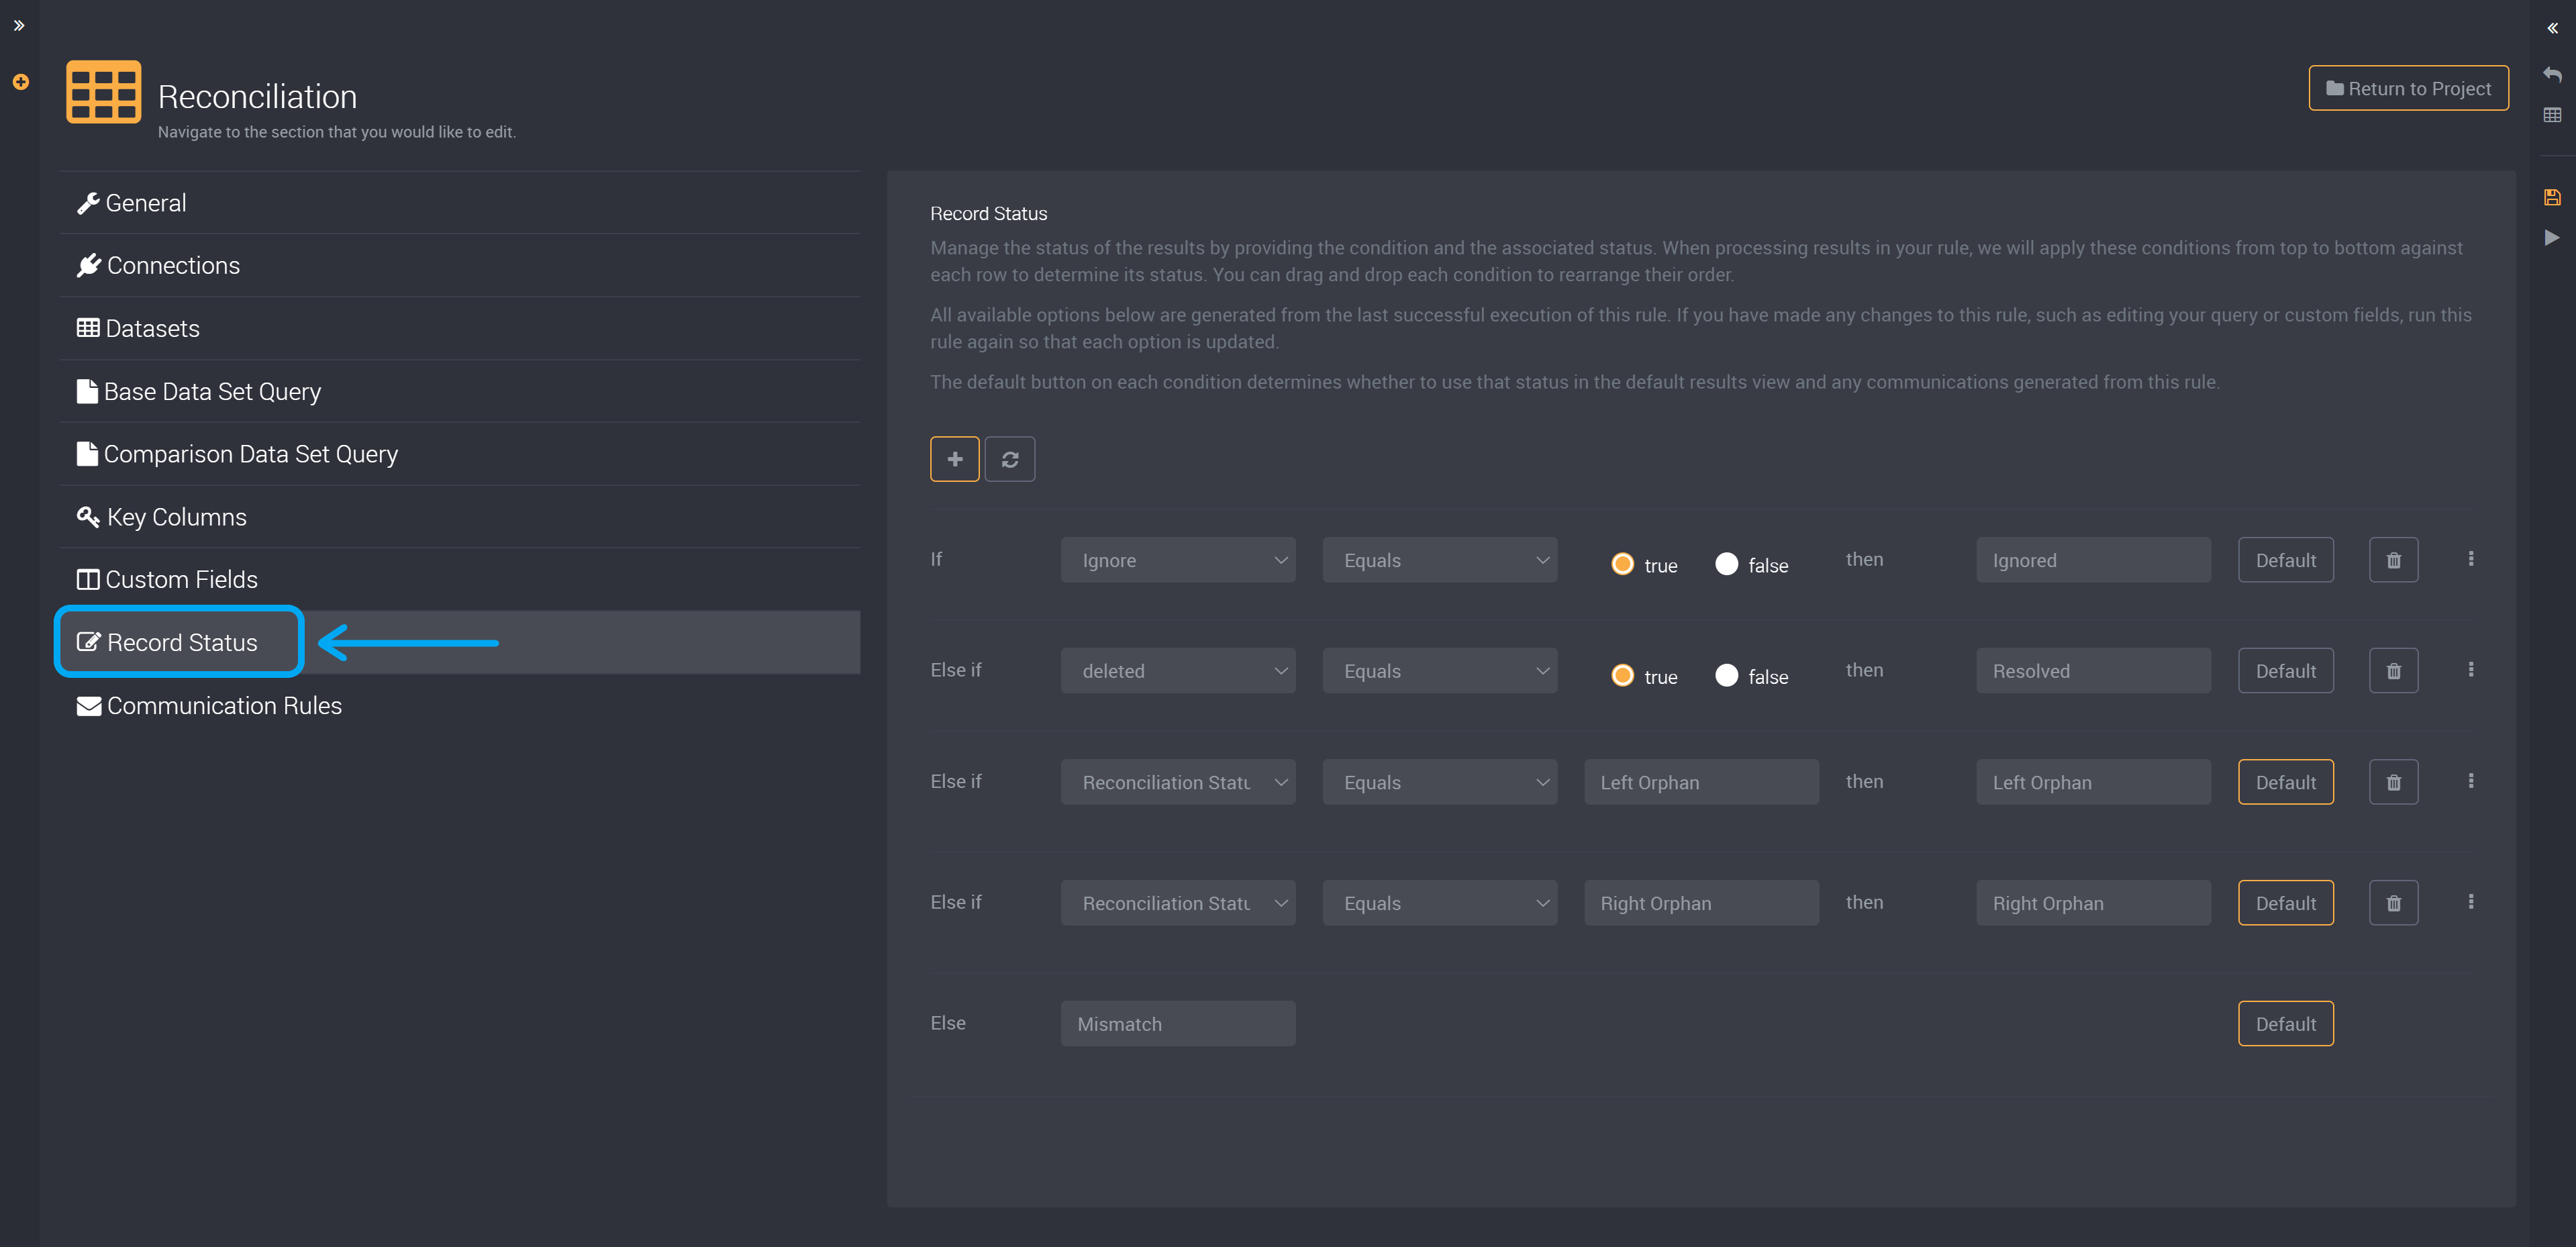Add a new condition with plus button
The height and width of the screenshot is (1247, 2576).
pos(954,459)
